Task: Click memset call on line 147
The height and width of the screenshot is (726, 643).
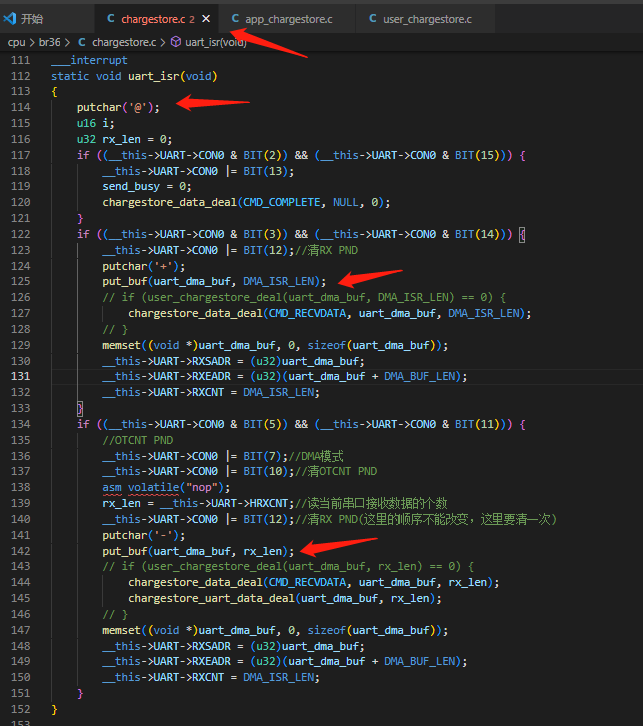Action: pos(275,631)
